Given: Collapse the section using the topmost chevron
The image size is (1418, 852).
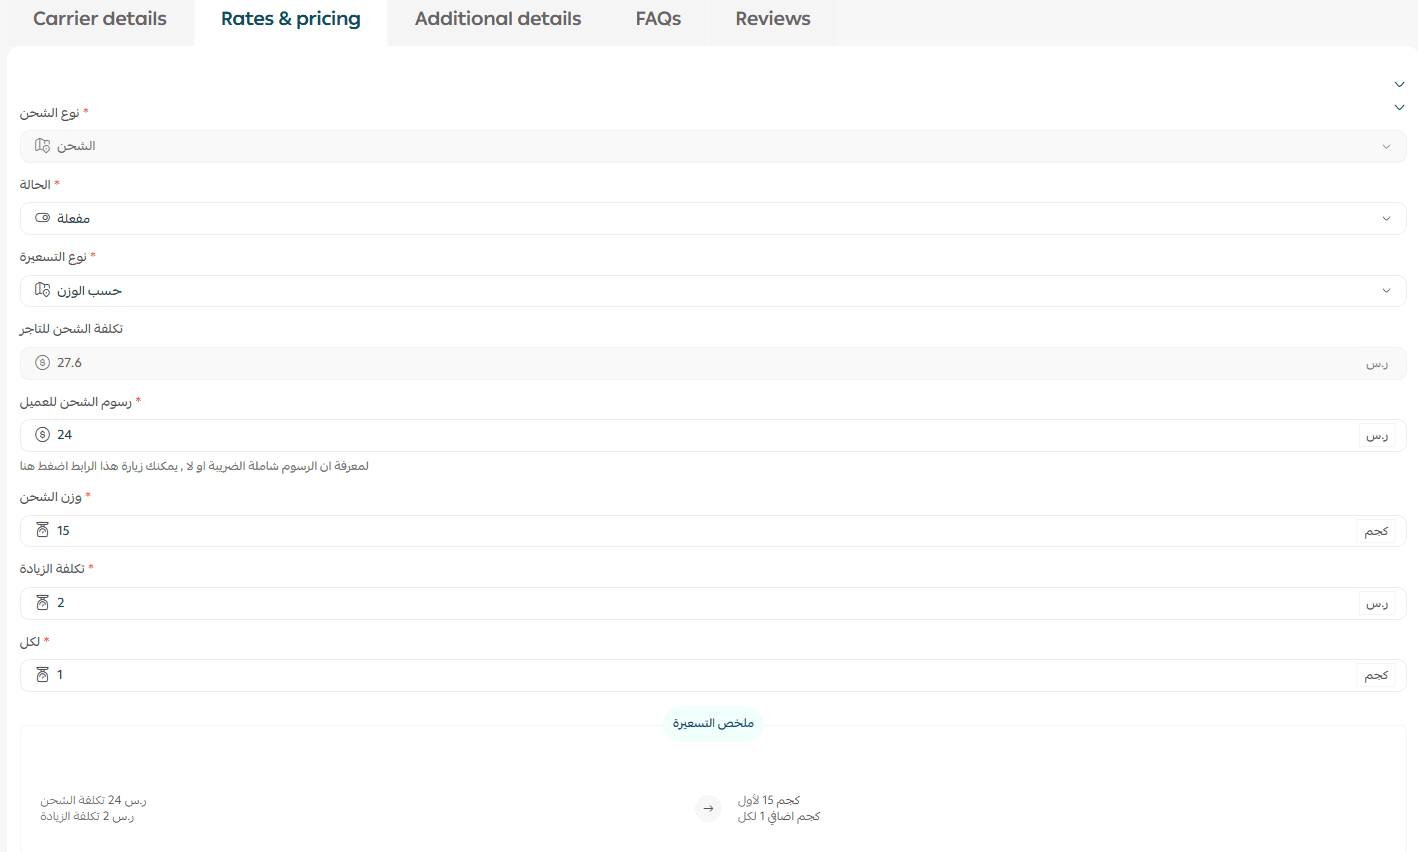Looking at the screenshot, I should (x=1399, y=85).
